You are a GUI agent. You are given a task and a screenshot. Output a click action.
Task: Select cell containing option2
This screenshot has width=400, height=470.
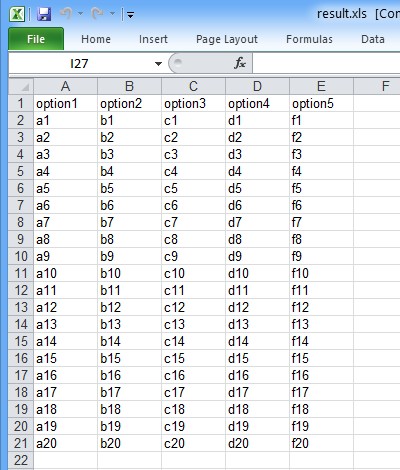click(x=129, y=103)
